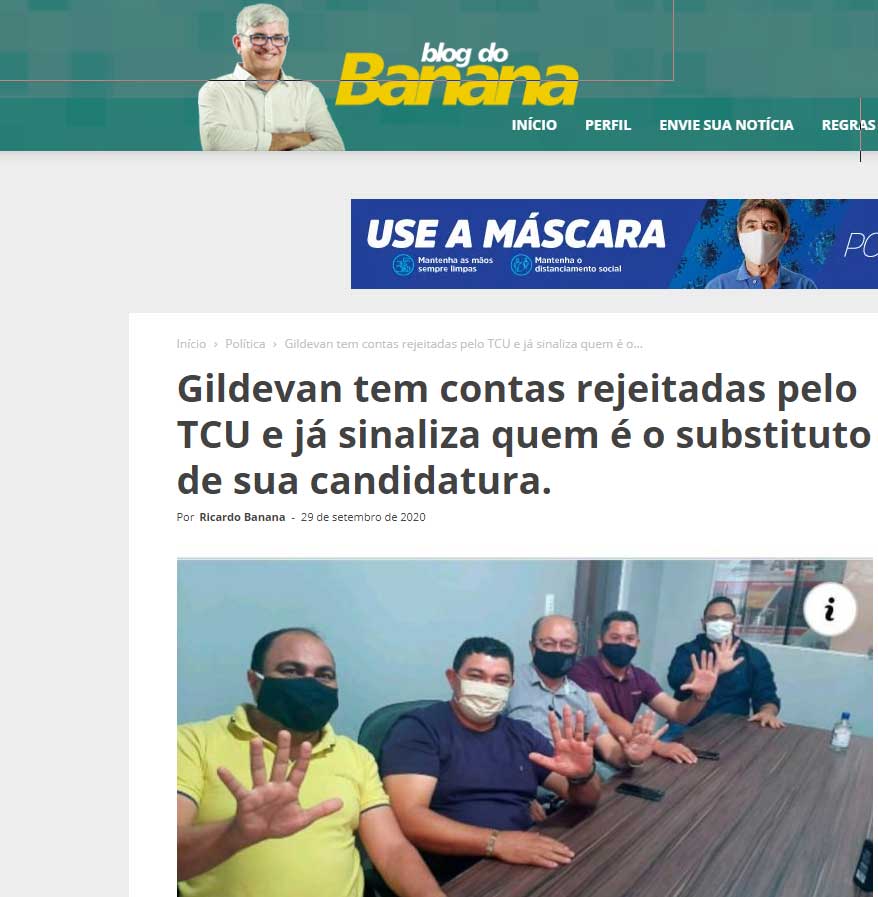Click the Gildevan article headline

[x=523, y=435]
